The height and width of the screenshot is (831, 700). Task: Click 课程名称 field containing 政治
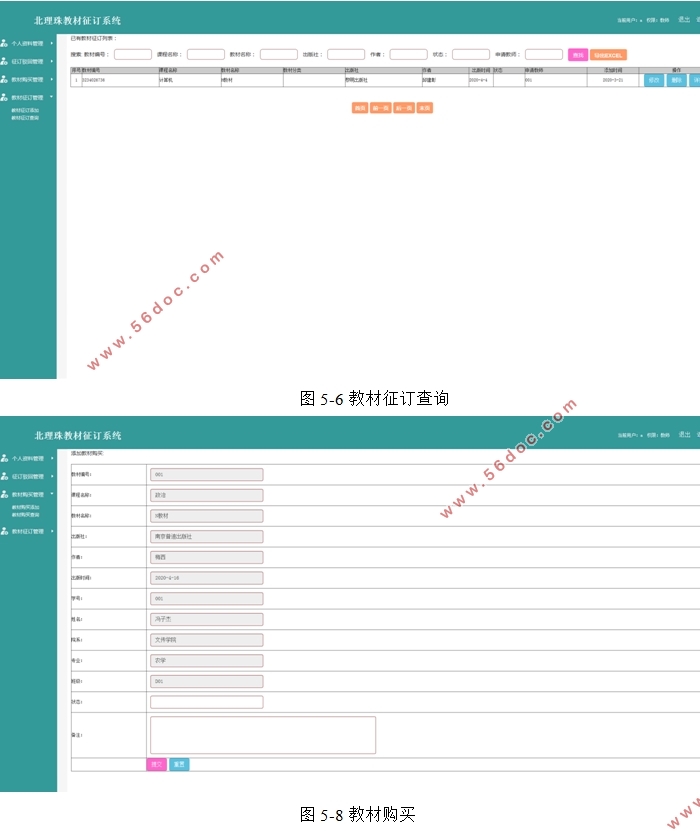[207, 495]
